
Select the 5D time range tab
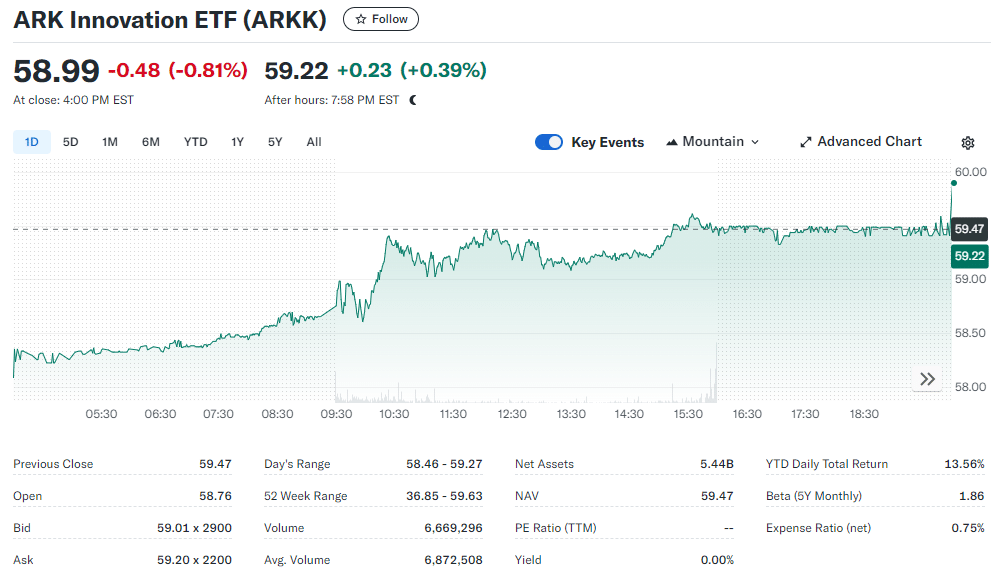click(70, 142)
